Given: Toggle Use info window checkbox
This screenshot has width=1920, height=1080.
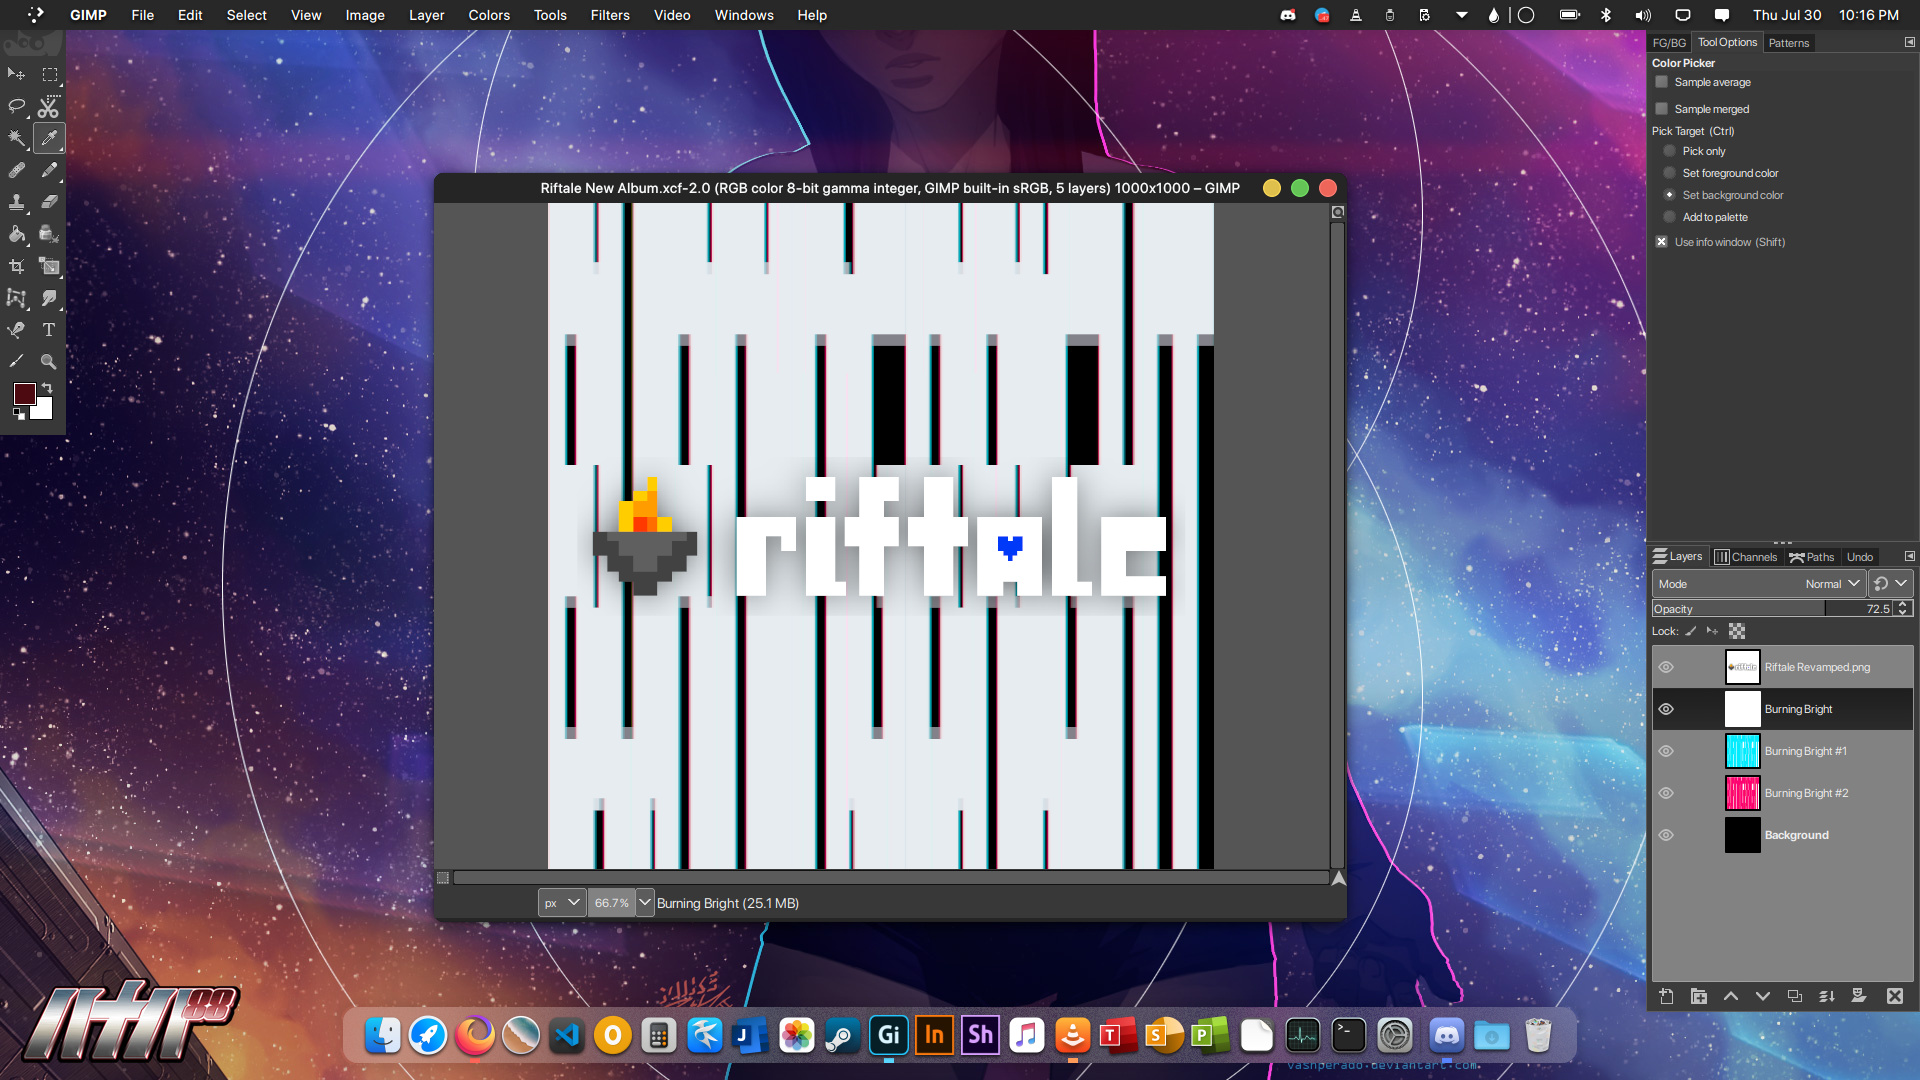Looking at the screenshot, I should click(1662, 242).
